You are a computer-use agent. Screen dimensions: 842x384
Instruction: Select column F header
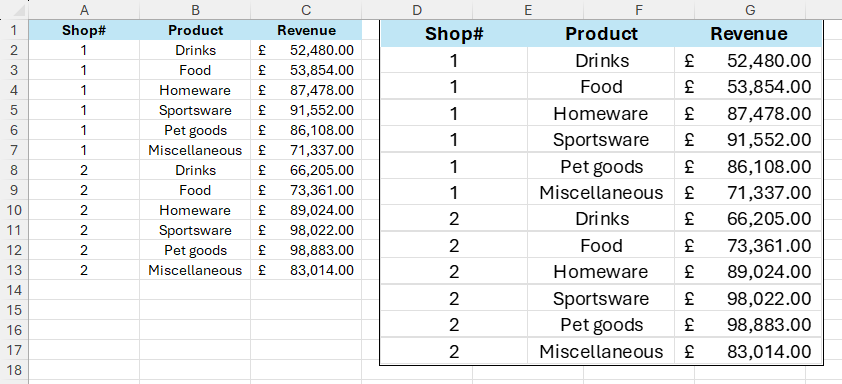click(639, 10)
